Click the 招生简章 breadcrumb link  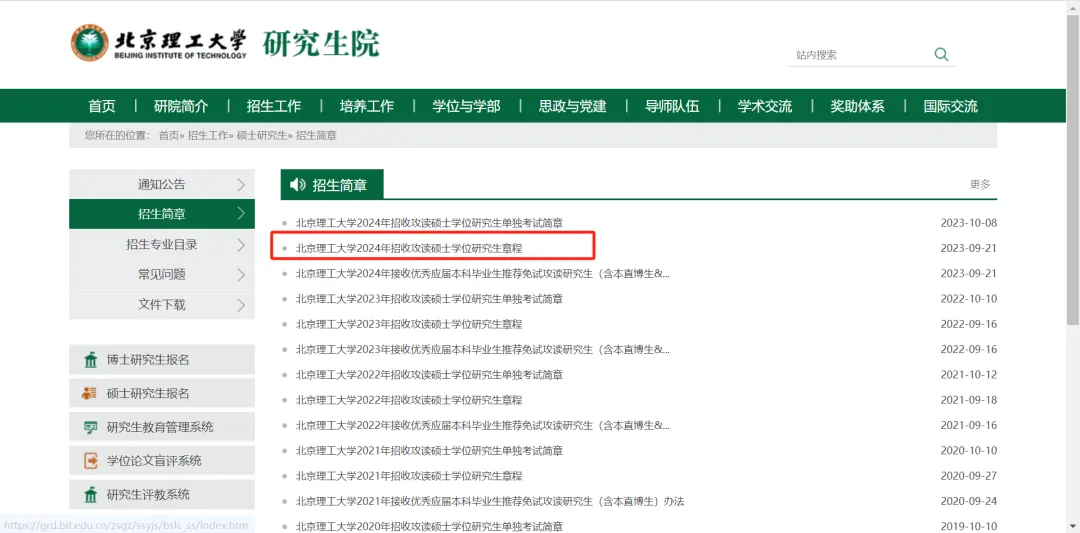coord(316,136)
